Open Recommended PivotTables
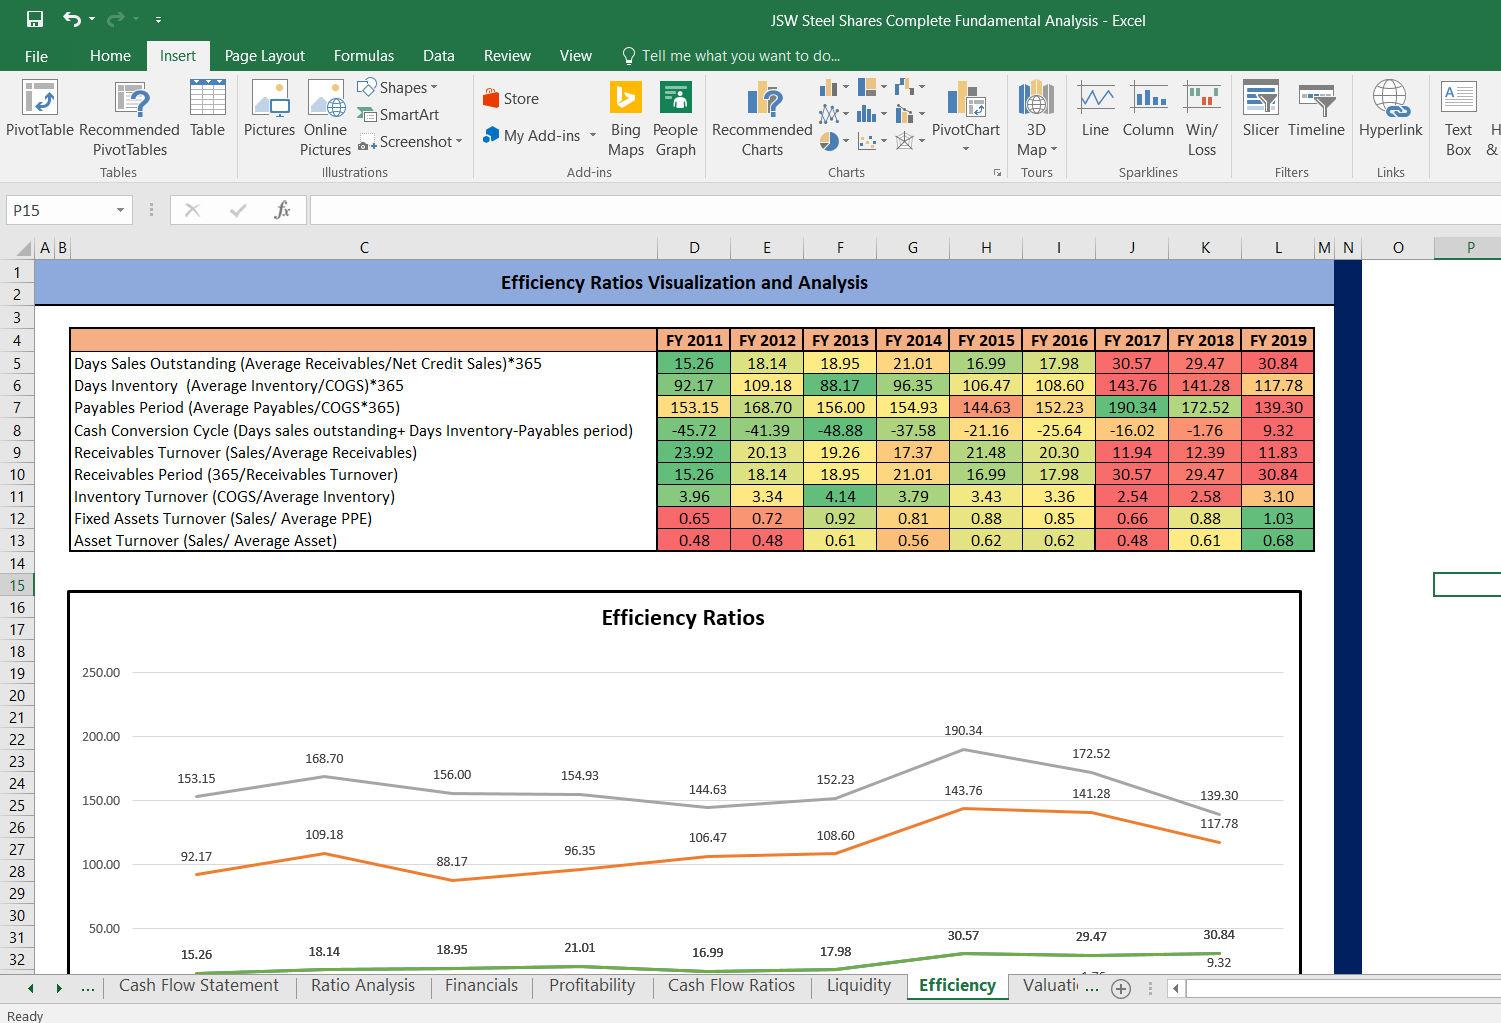 [x=130, y=119]
